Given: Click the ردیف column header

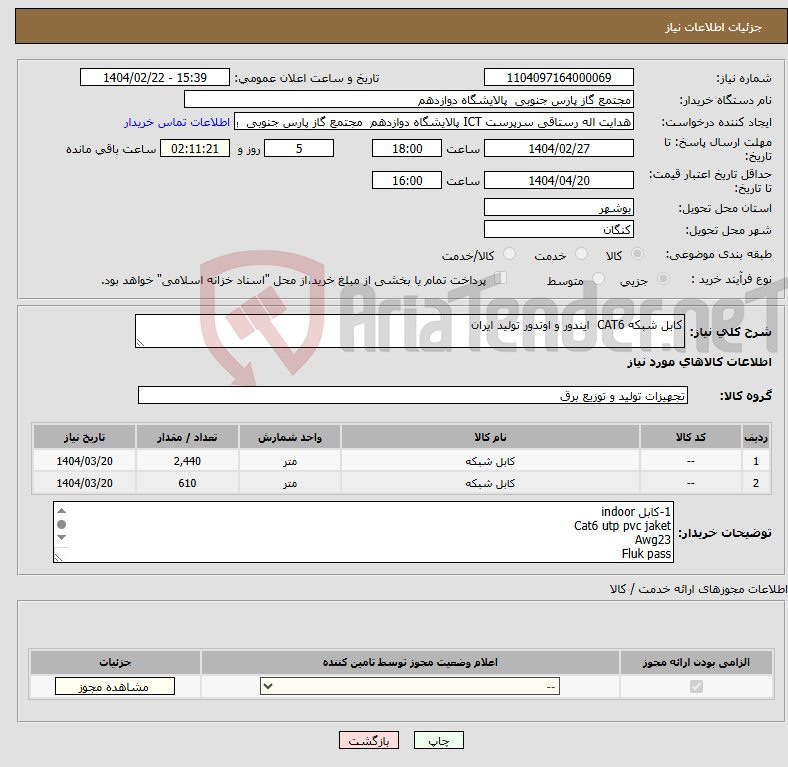Looking at the screenshot, I should pos(756,437).
